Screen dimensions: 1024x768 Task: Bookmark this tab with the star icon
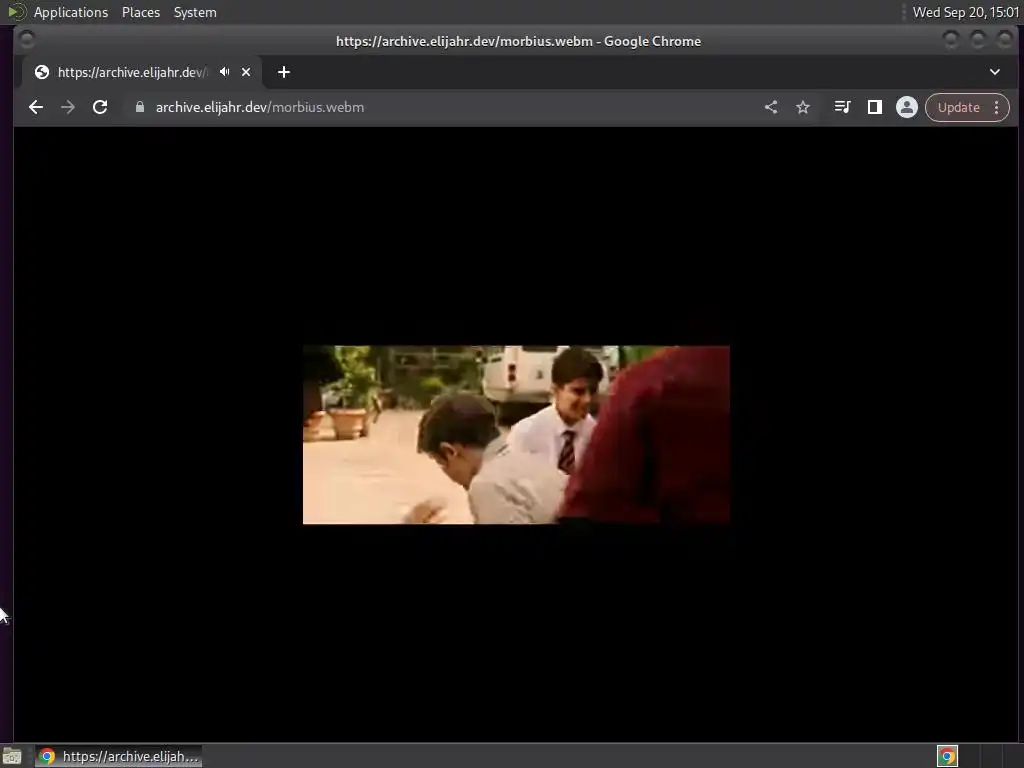pos(803,107)
